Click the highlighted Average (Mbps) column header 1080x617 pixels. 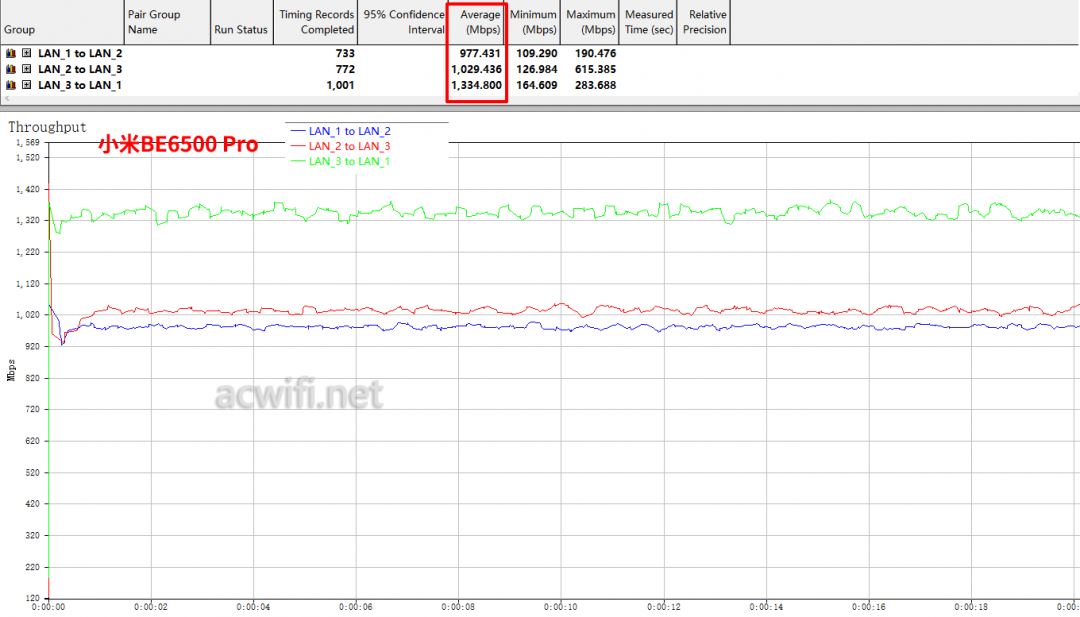point(478,22)
